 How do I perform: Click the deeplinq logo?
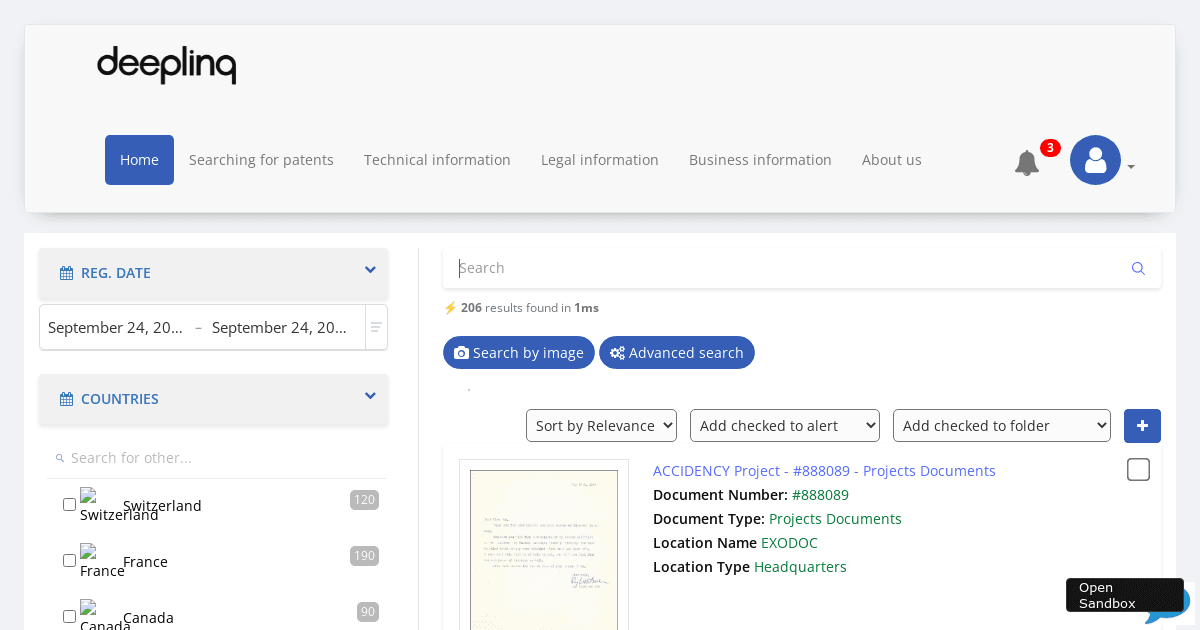pyautogui.click(x=166, y=65)
